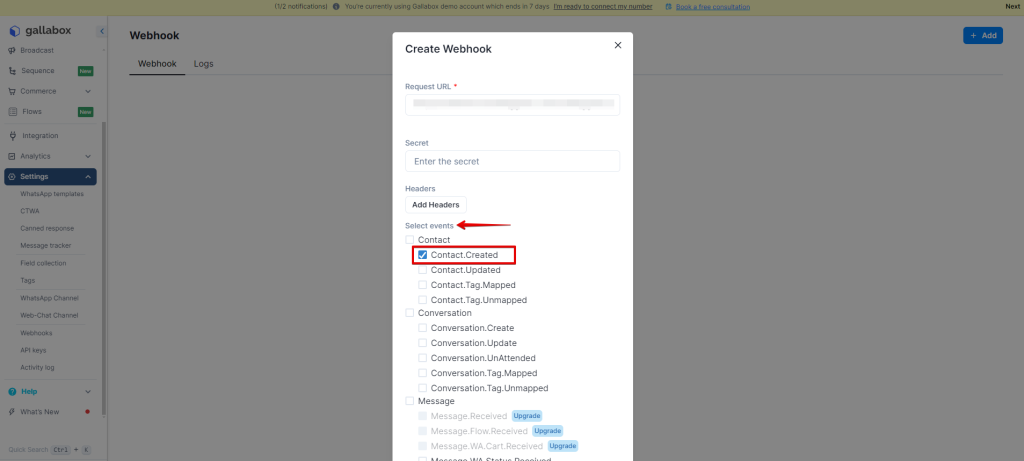Click the Sequence icon in sidebar

(x=12, y=71)
